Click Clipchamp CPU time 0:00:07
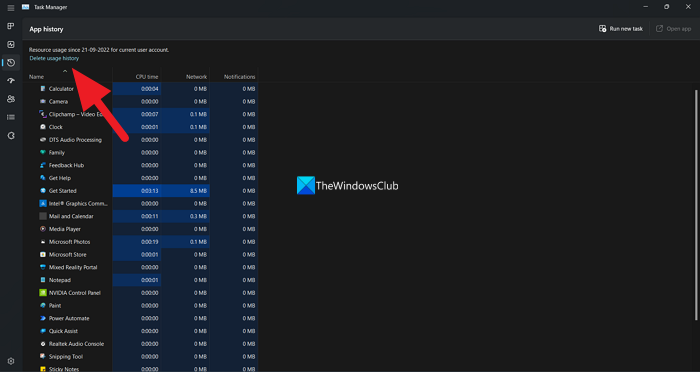 click(137, 114)
